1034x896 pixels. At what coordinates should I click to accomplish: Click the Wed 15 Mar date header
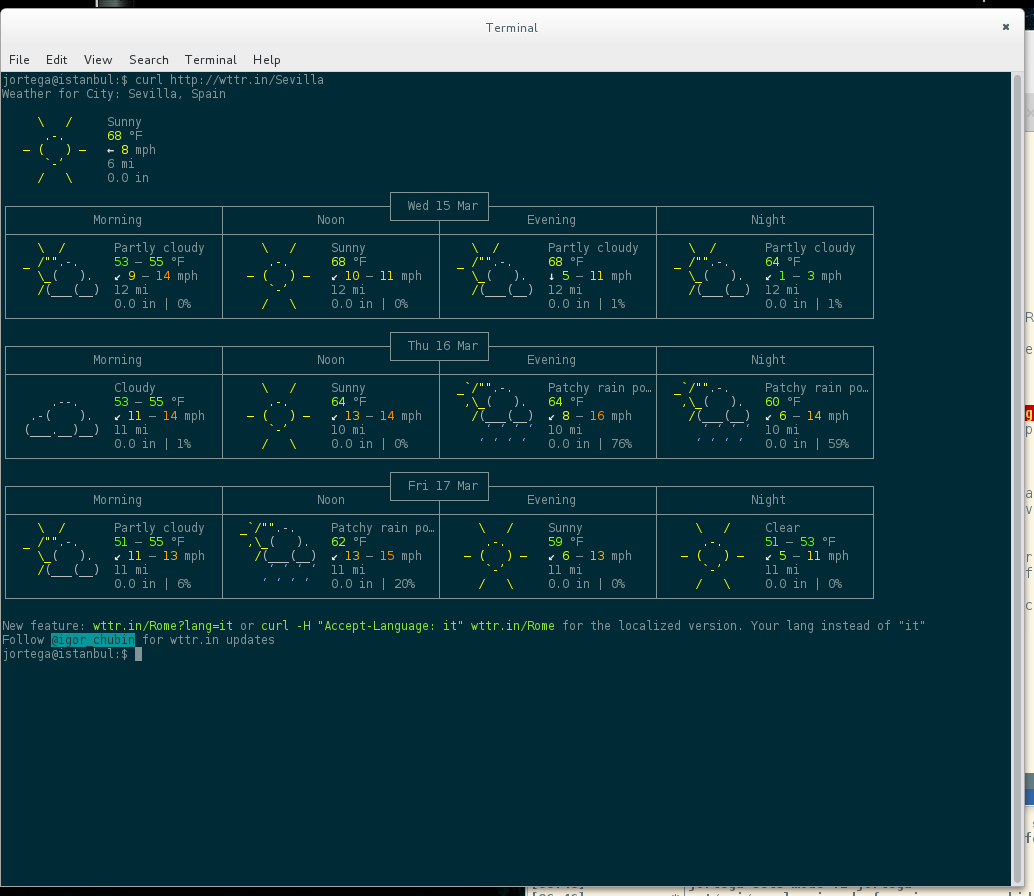(x=440, y=206)
